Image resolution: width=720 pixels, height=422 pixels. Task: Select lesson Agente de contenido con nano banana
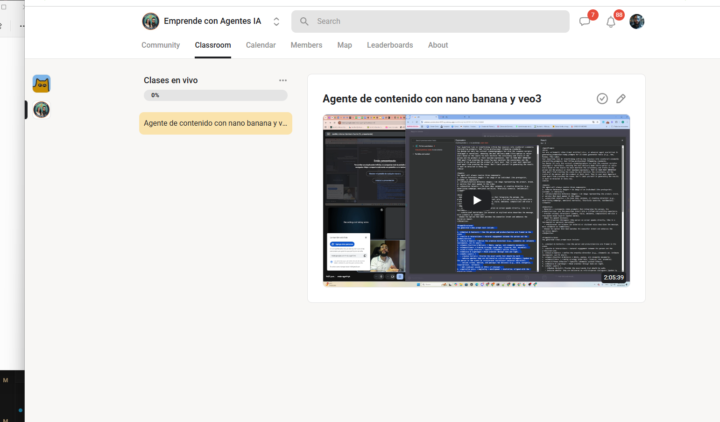click(x=215, y=123)
